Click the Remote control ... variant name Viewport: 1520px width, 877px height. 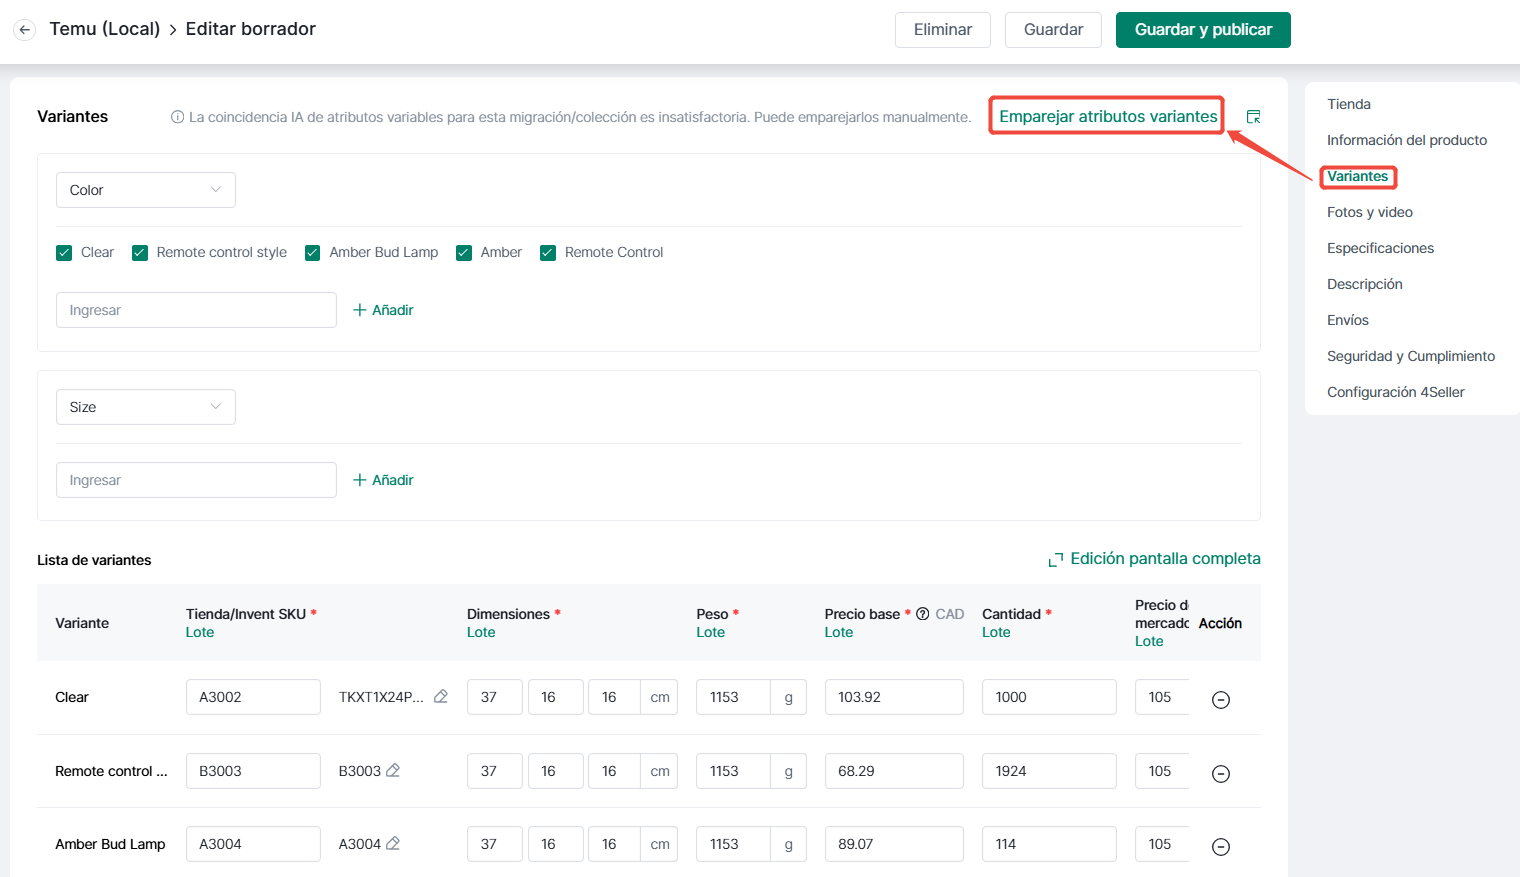tap(111, 771)
